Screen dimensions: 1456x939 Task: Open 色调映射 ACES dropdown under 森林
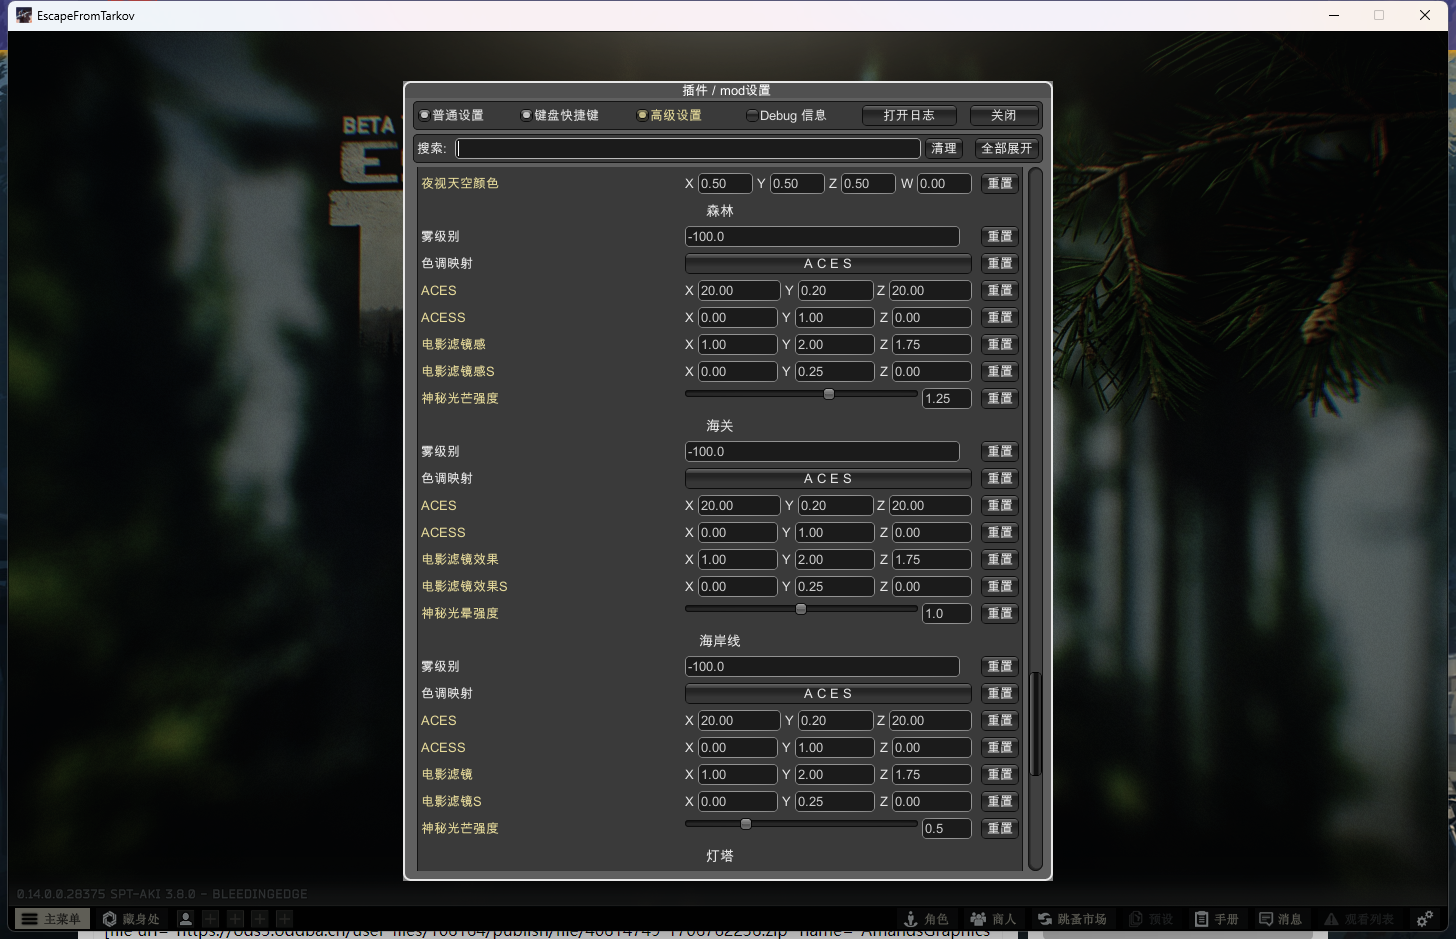click(828, 263)
